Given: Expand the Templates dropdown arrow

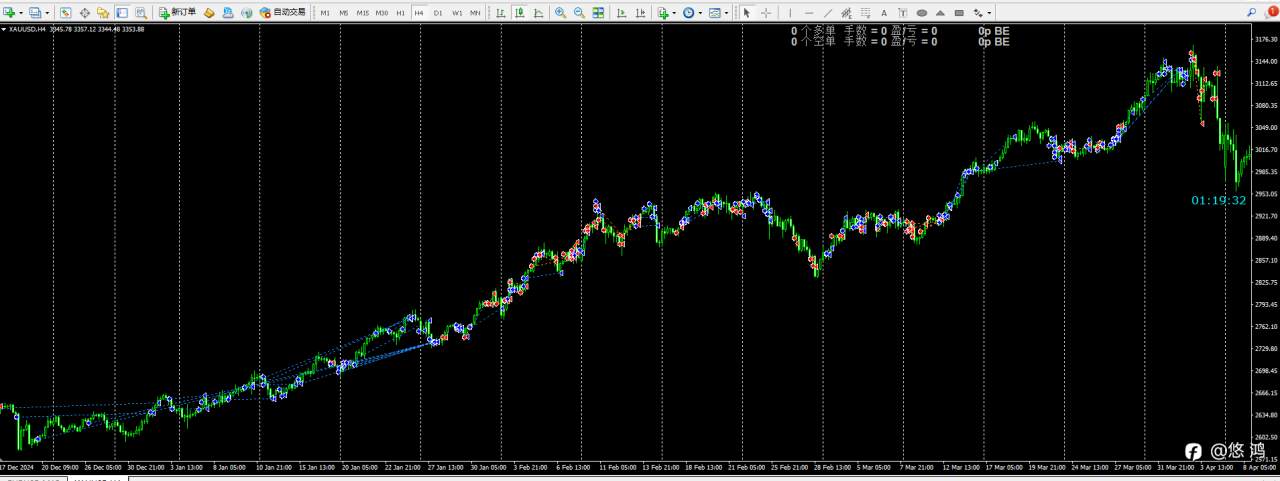Looking at the screenshot, I should pyautogui.click(x=727, y=13).
